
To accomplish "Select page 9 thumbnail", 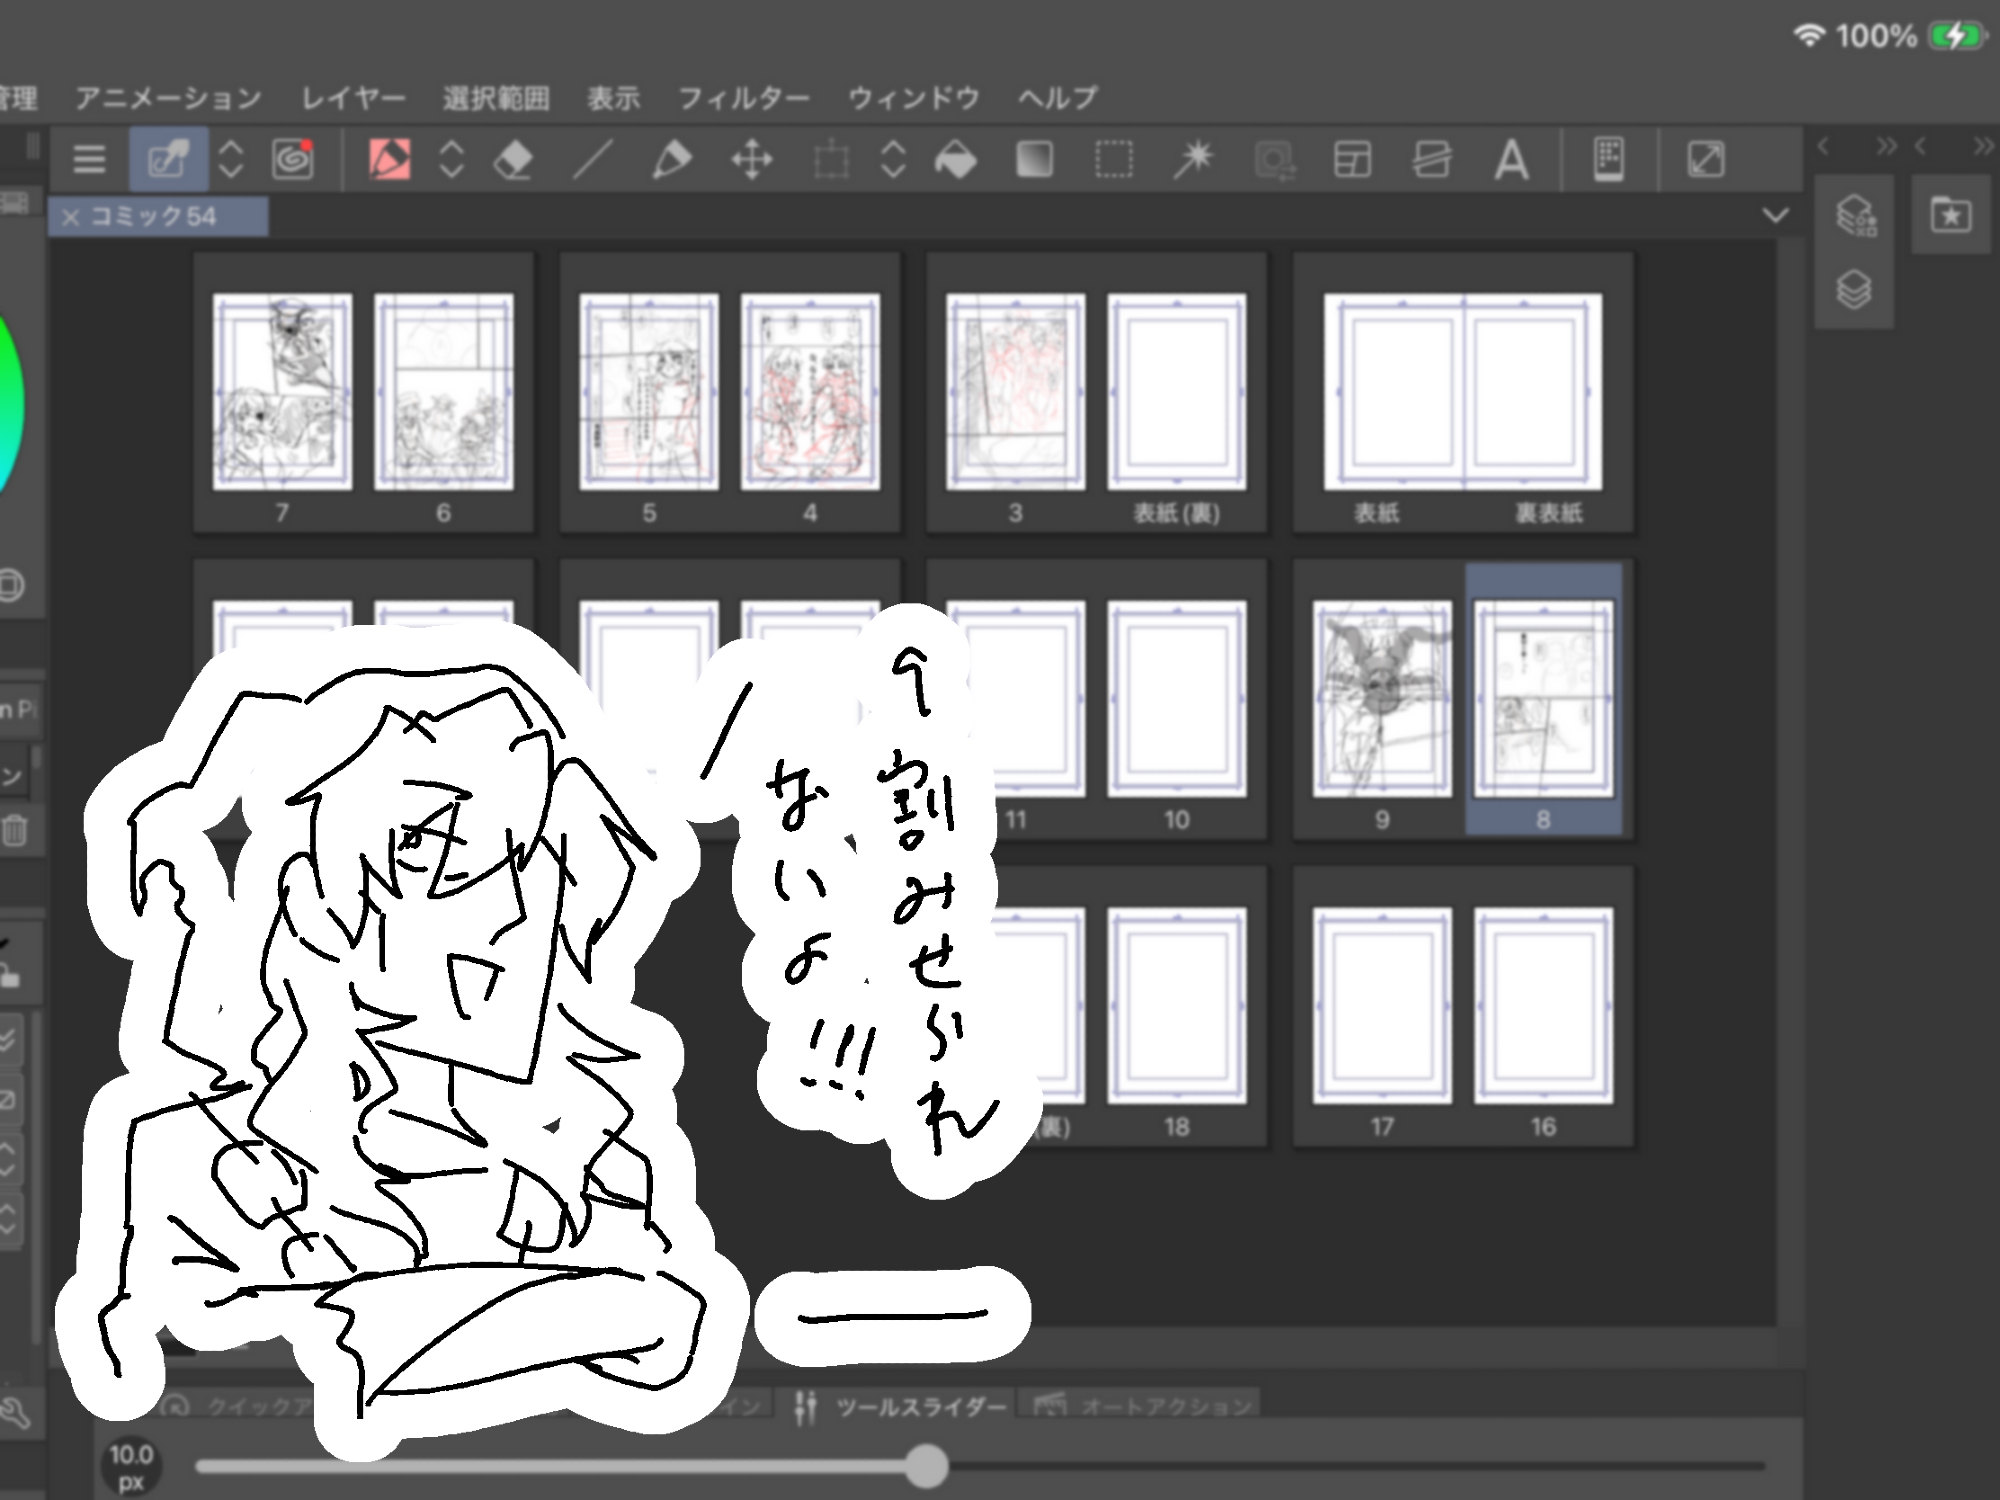I will (x=1381, y=699).
